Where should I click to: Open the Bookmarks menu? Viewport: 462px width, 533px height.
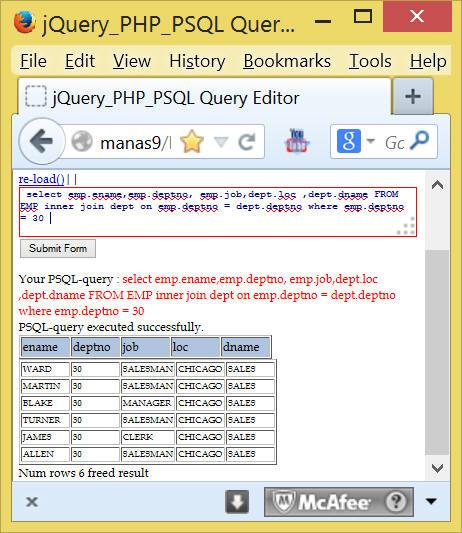[287, 61]
